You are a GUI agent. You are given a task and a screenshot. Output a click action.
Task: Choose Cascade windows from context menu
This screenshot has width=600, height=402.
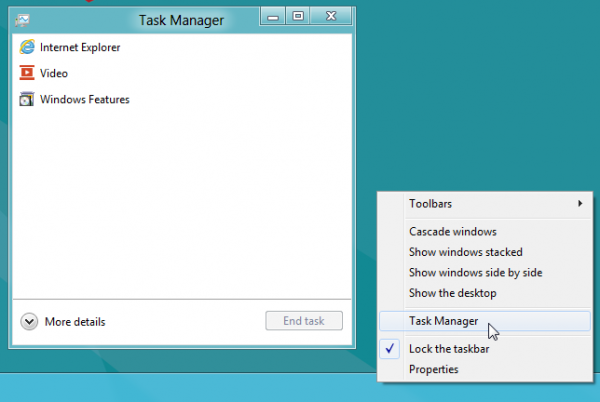point(485,231)
